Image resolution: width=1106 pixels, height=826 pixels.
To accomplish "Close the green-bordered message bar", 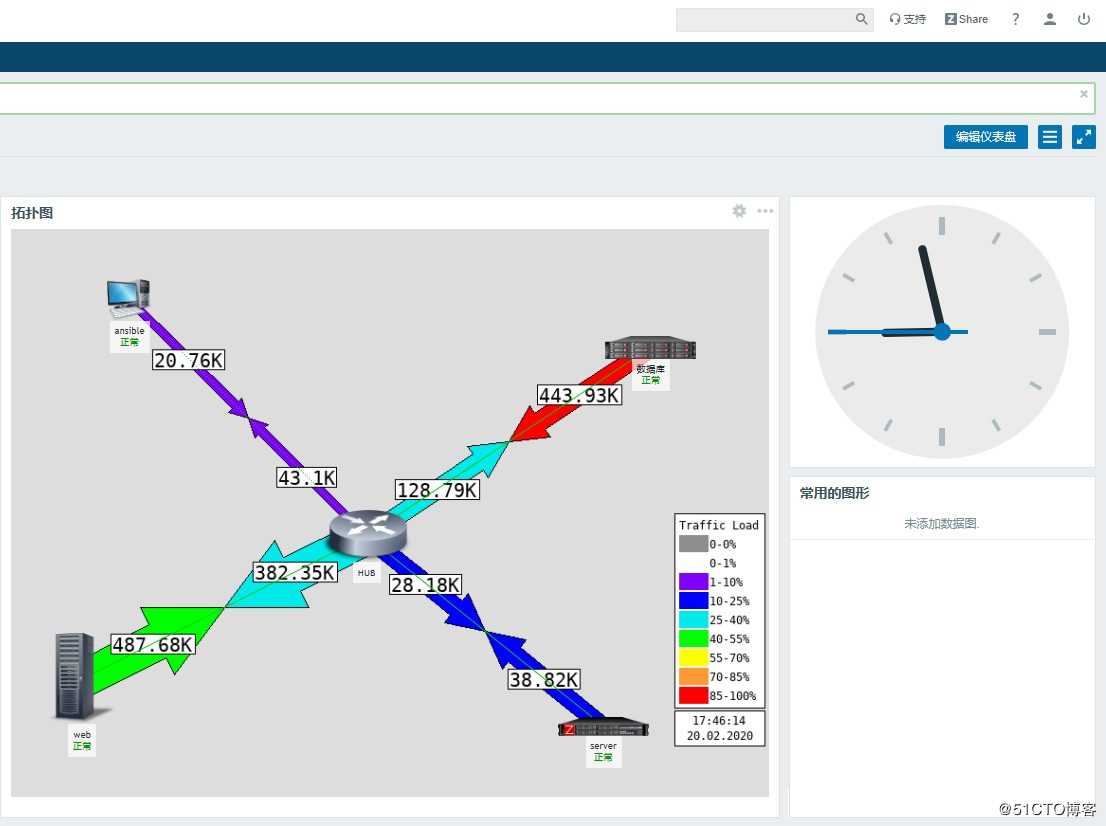I will click(1083, 94).
